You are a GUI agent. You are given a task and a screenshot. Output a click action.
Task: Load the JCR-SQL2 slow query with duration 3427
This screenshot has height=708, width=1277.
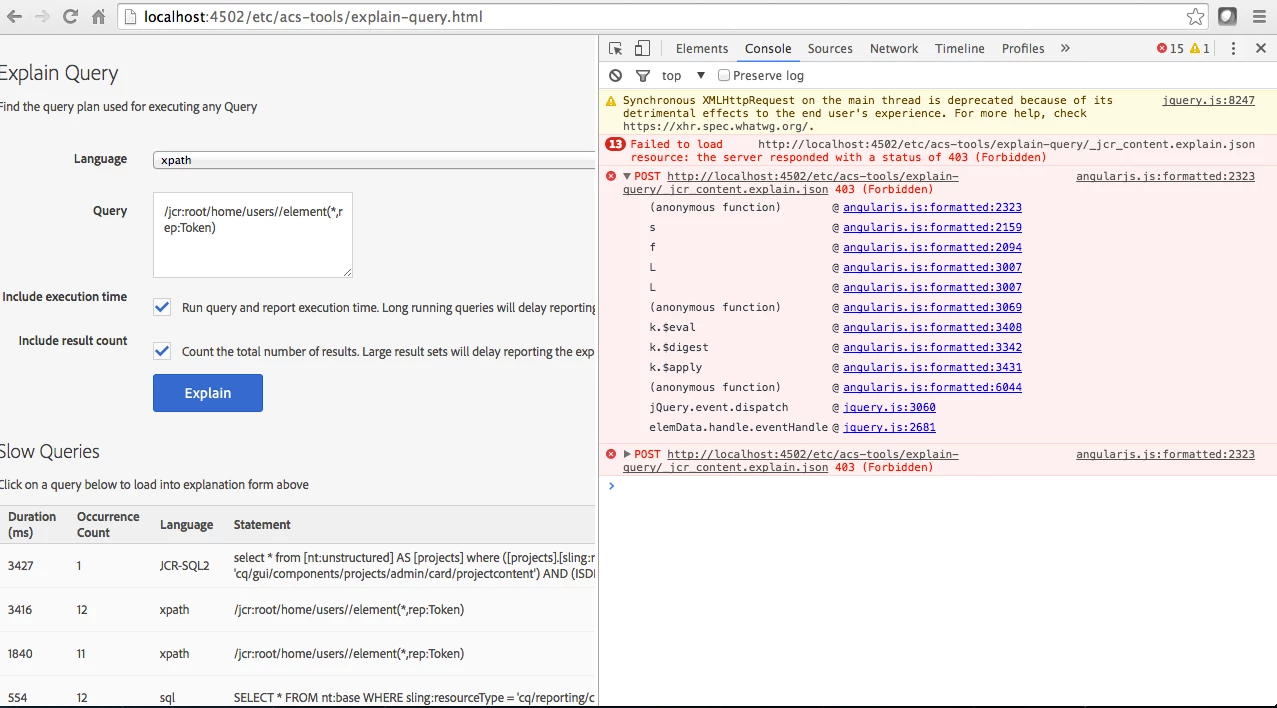coord(298,566)
